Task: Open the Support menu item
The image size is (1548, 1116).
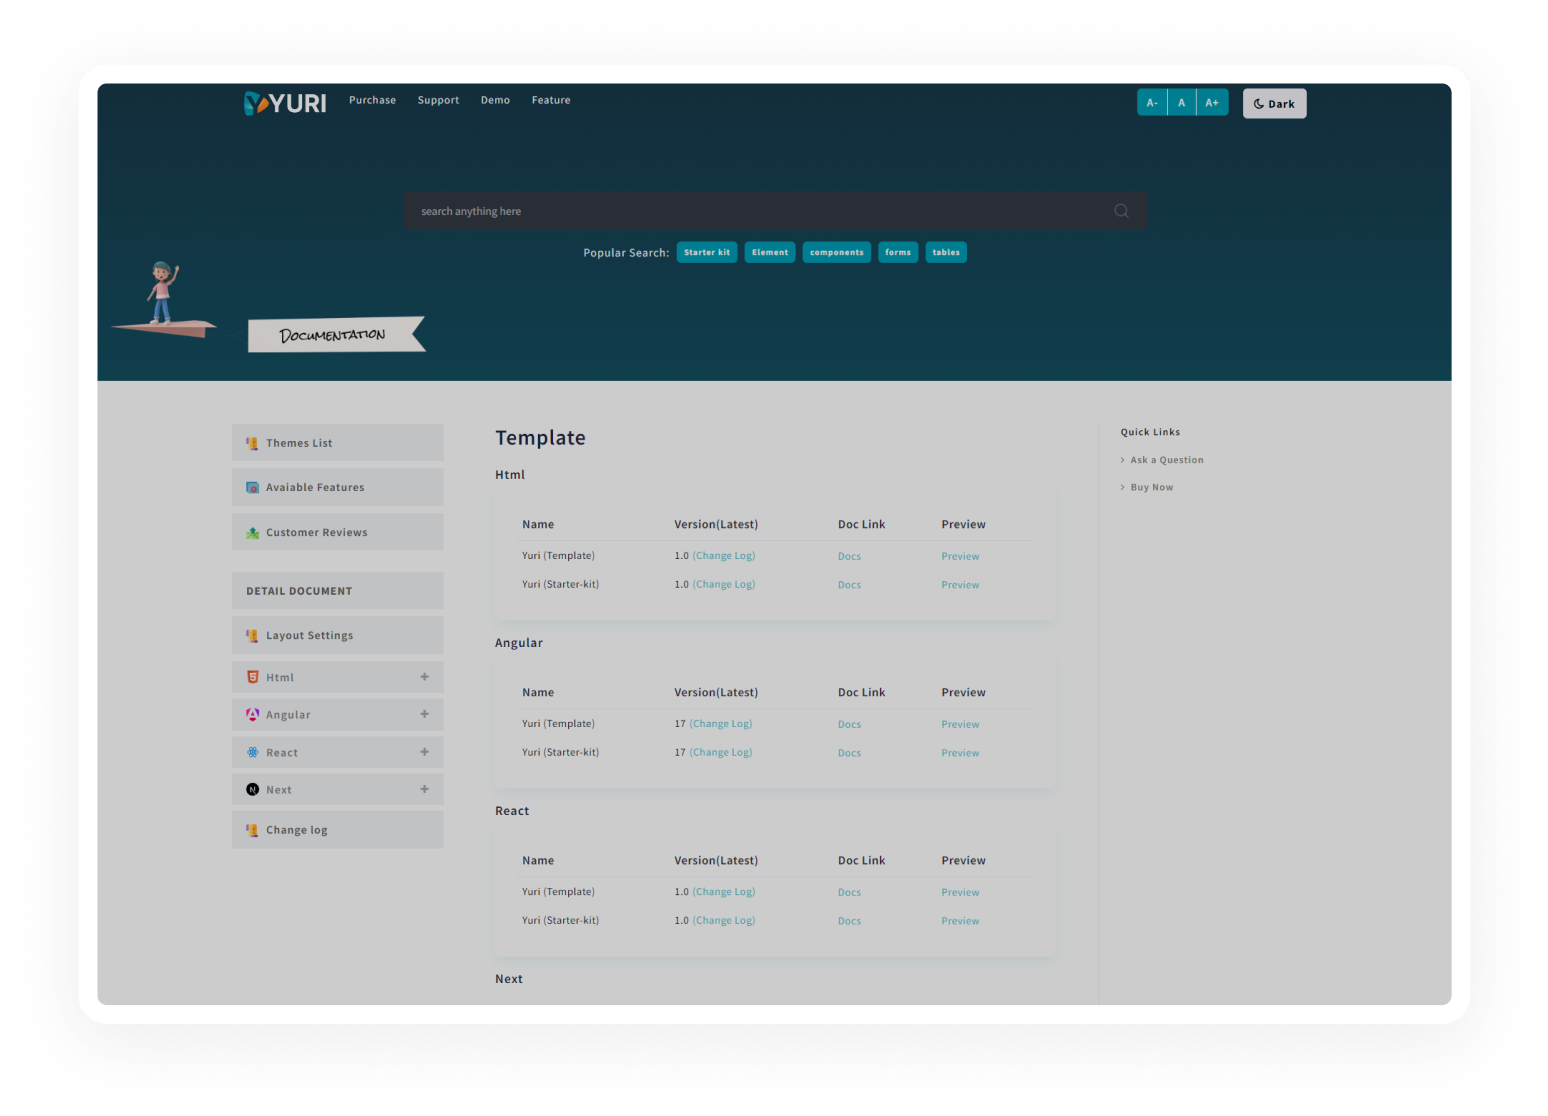Action: [x=438, y=100]
